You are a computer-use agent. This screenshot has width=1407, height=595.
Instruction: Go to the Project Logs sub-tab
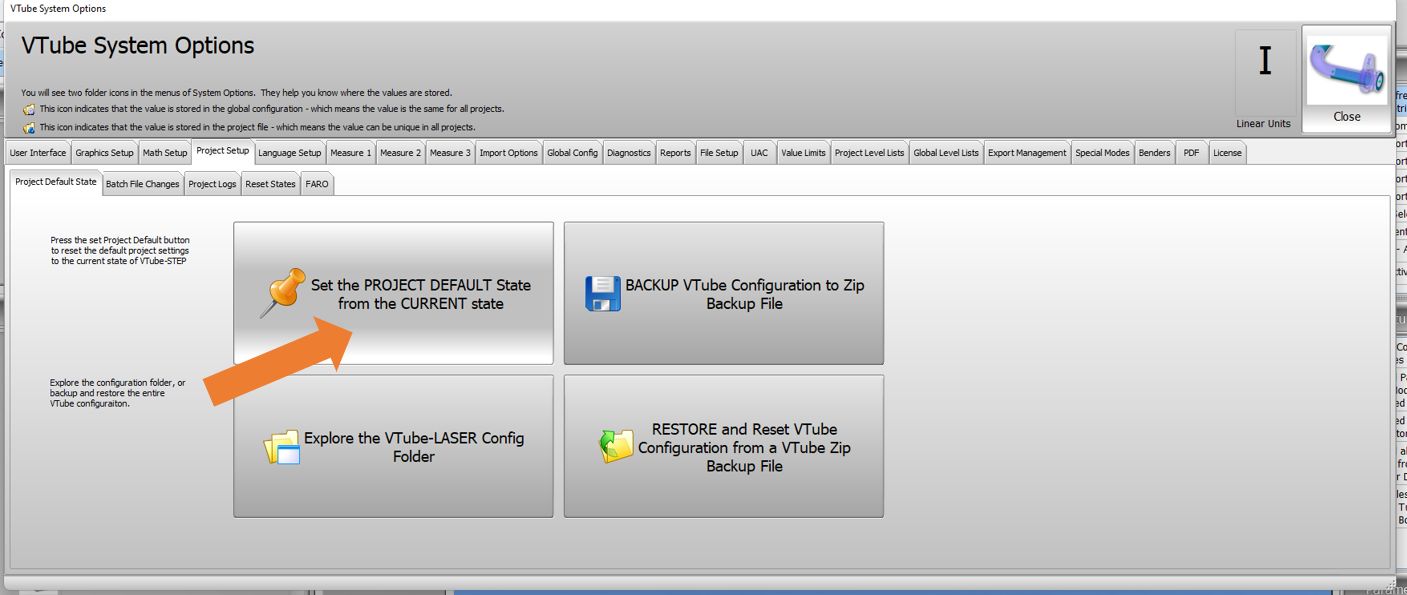coord(212,184)
